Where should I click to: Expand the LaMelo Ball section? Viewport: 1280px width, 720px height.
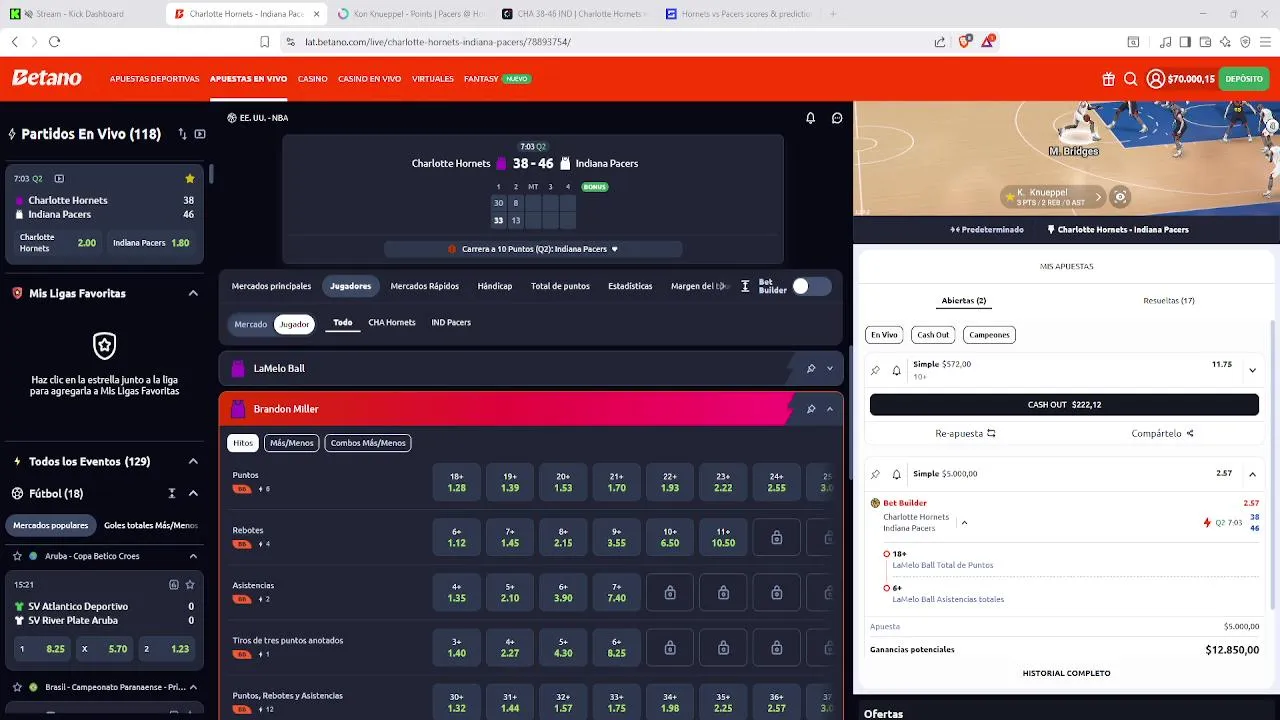(x=830, y=368)
